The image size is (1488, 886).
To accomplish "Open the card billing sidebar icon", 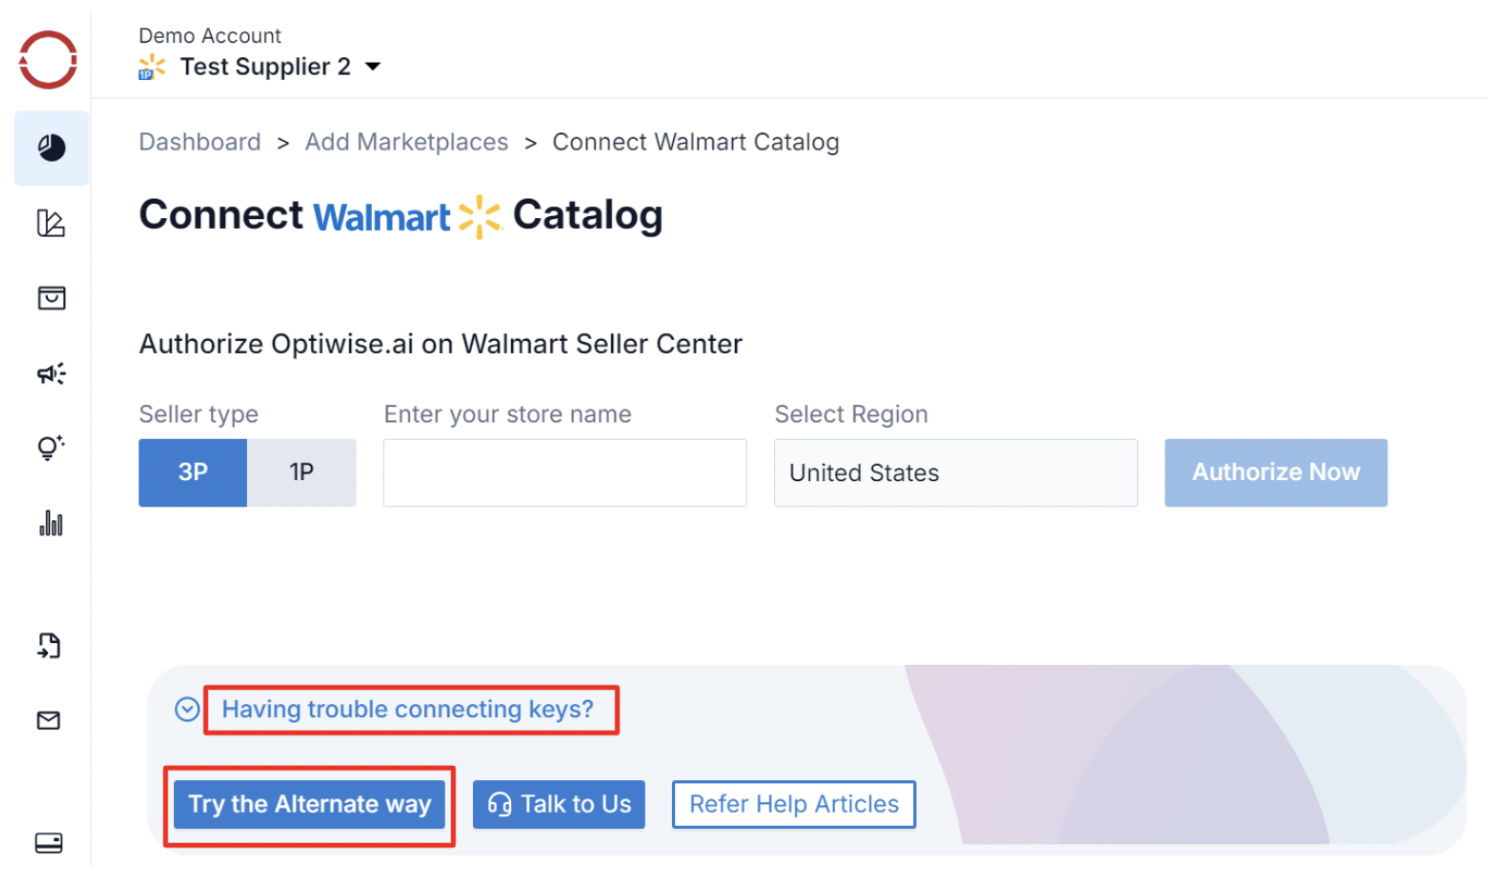I will (x=49, y=843).
